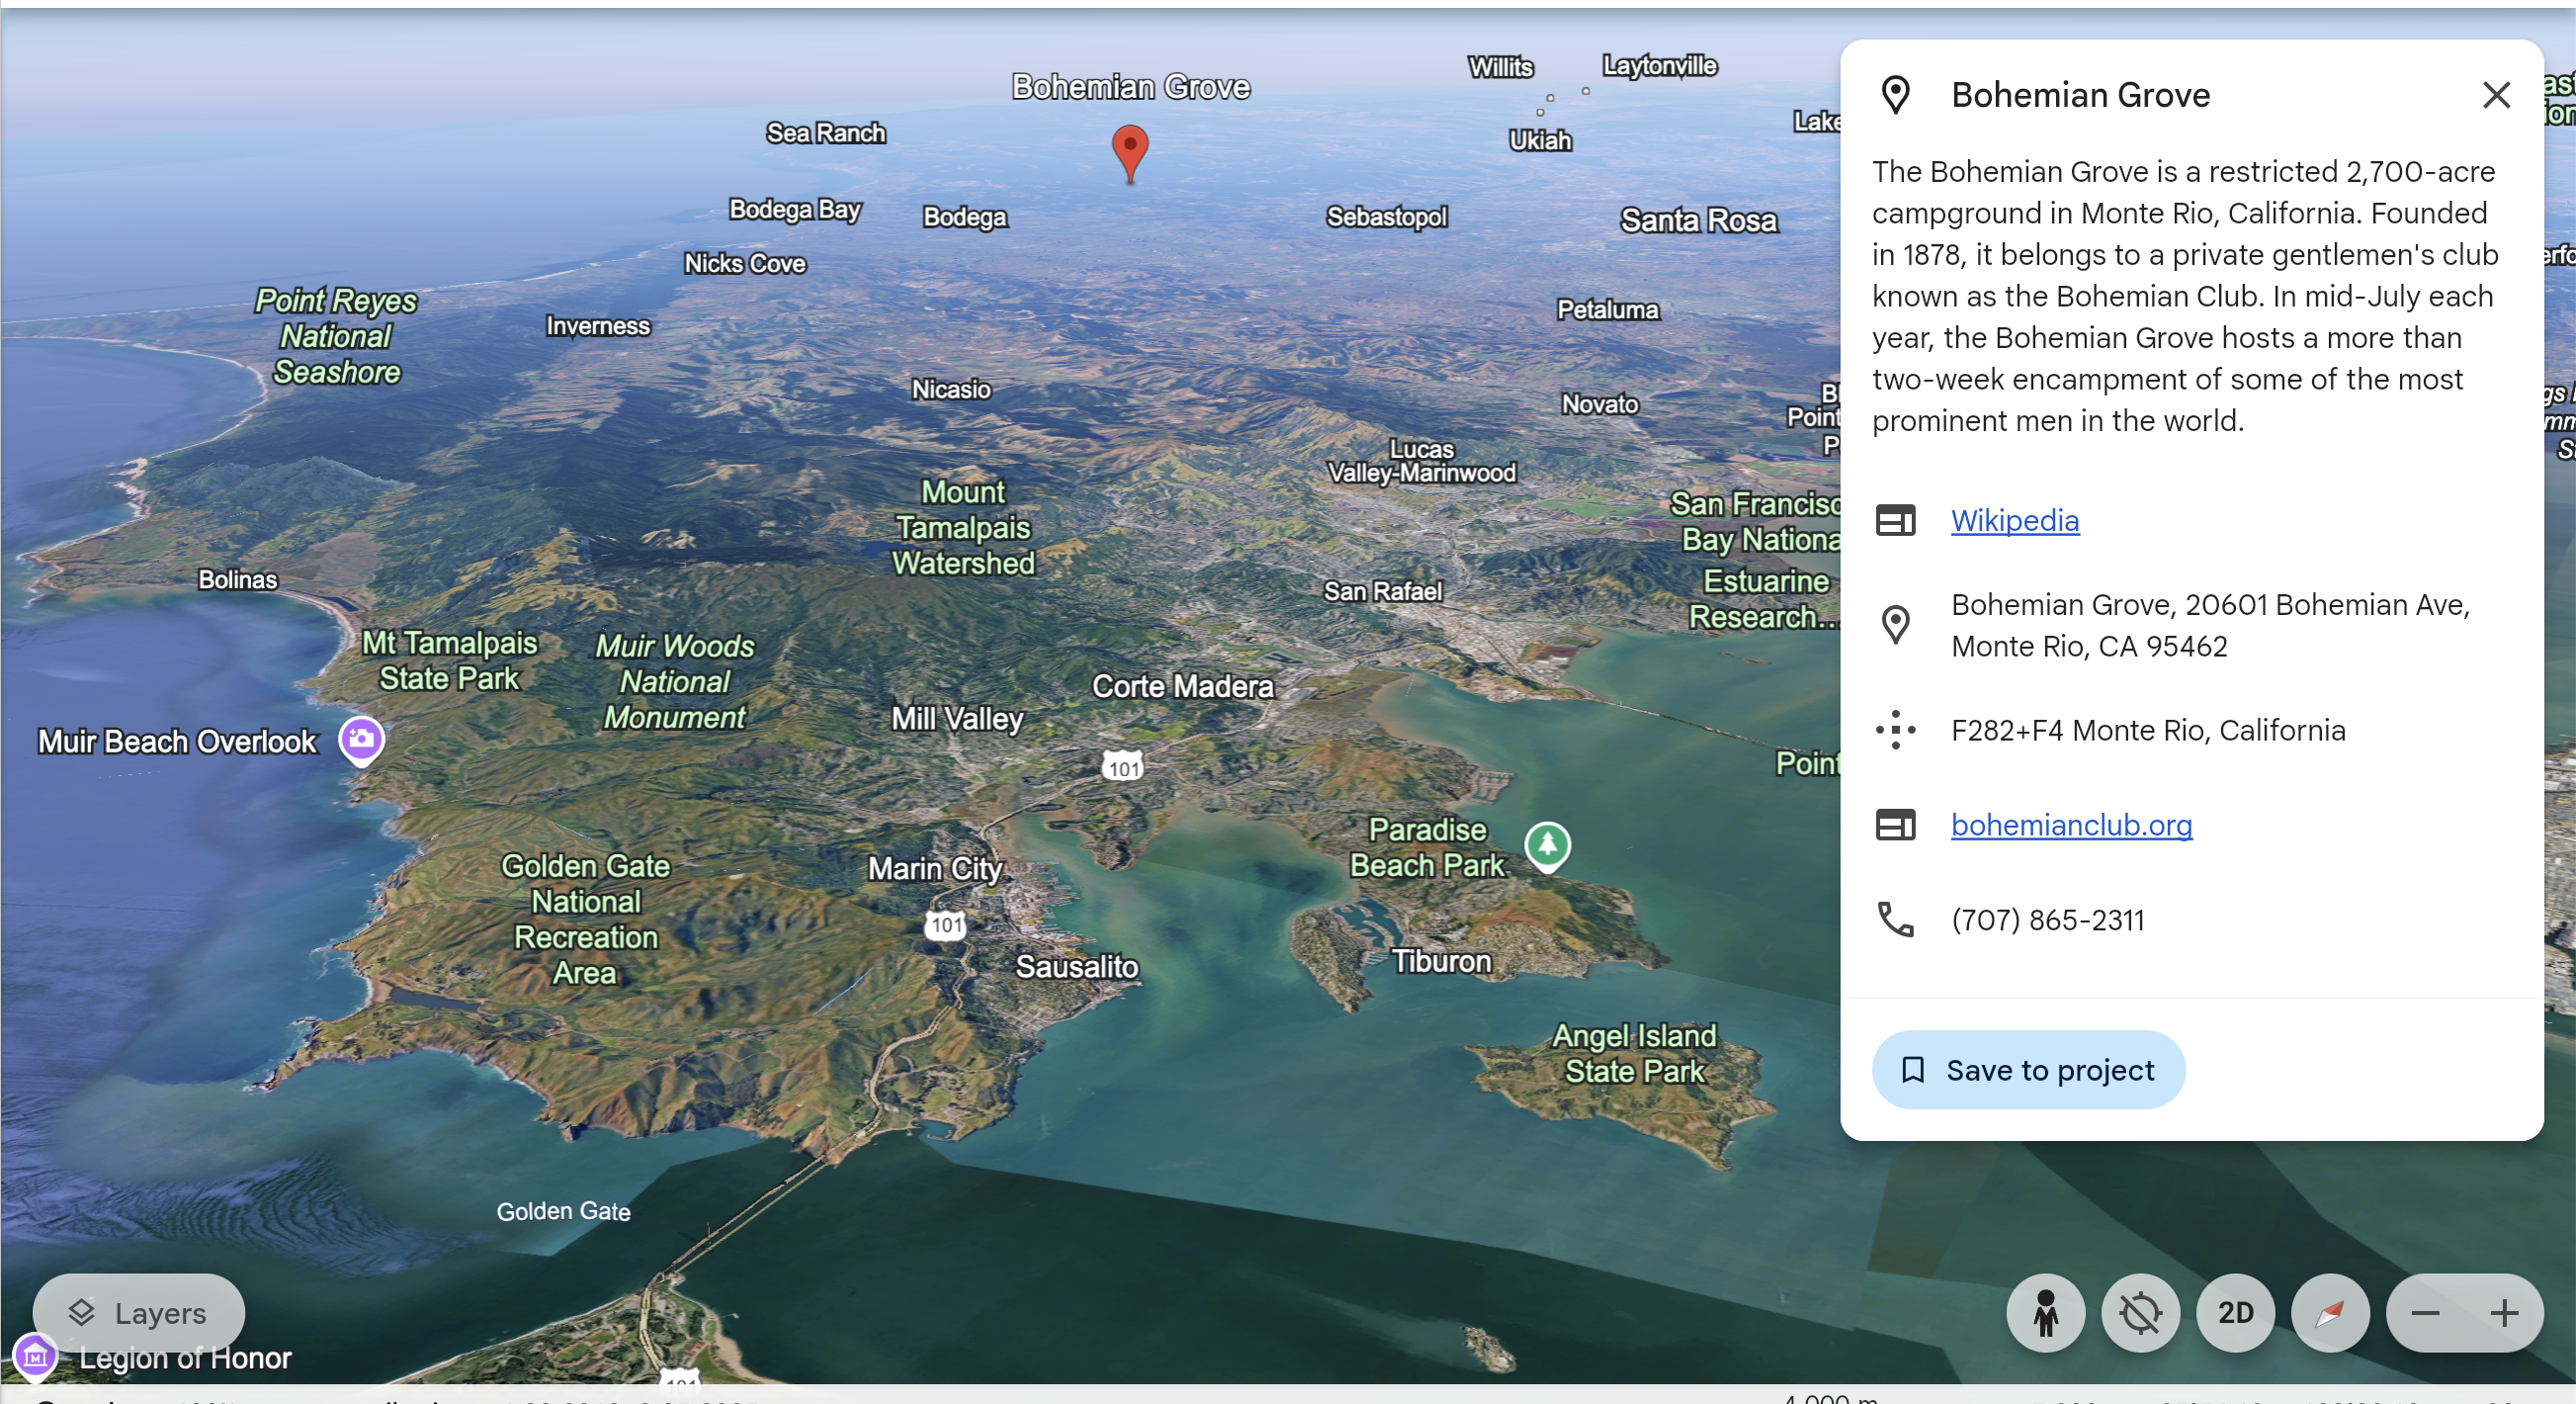Click the Angel Island State Park label

tap(1634, 1053)
